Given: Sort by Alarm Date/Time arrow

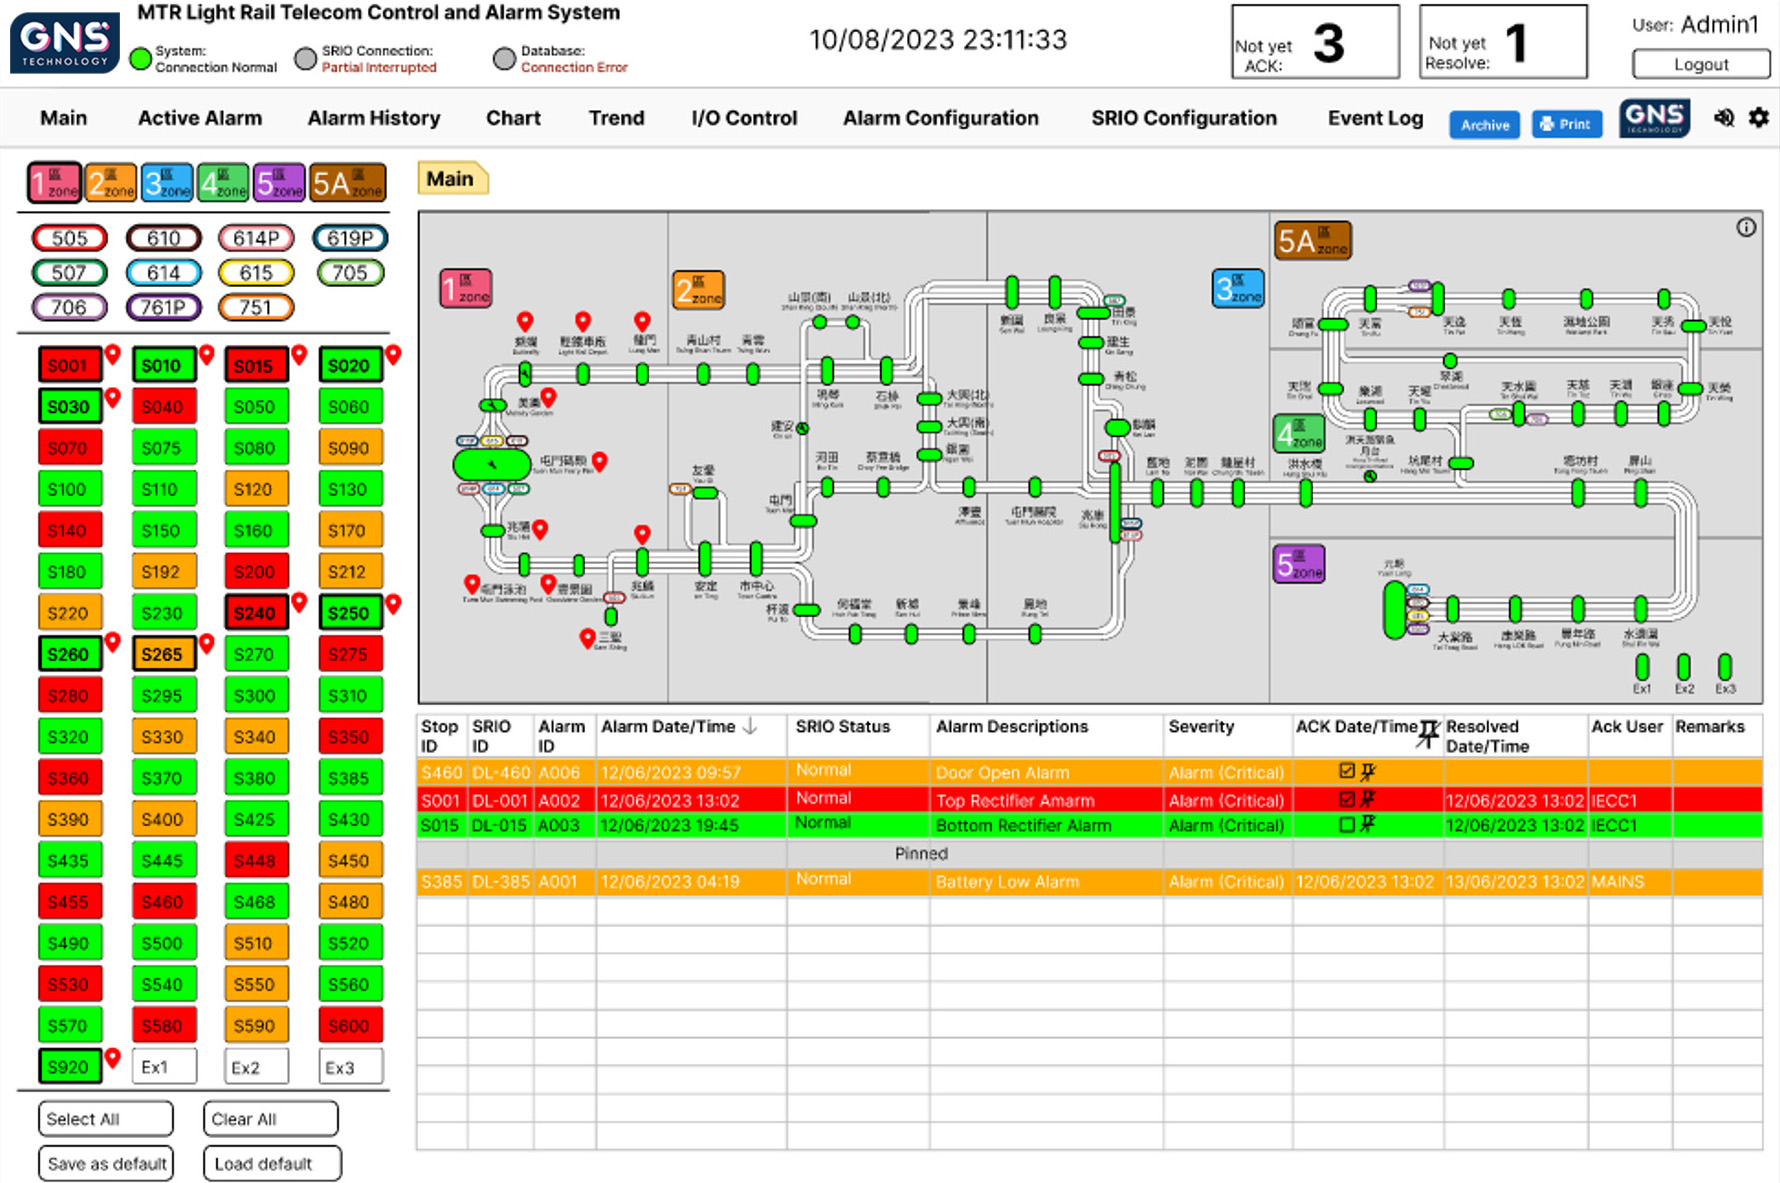Looking at the screenshot, I should (750, 727).
